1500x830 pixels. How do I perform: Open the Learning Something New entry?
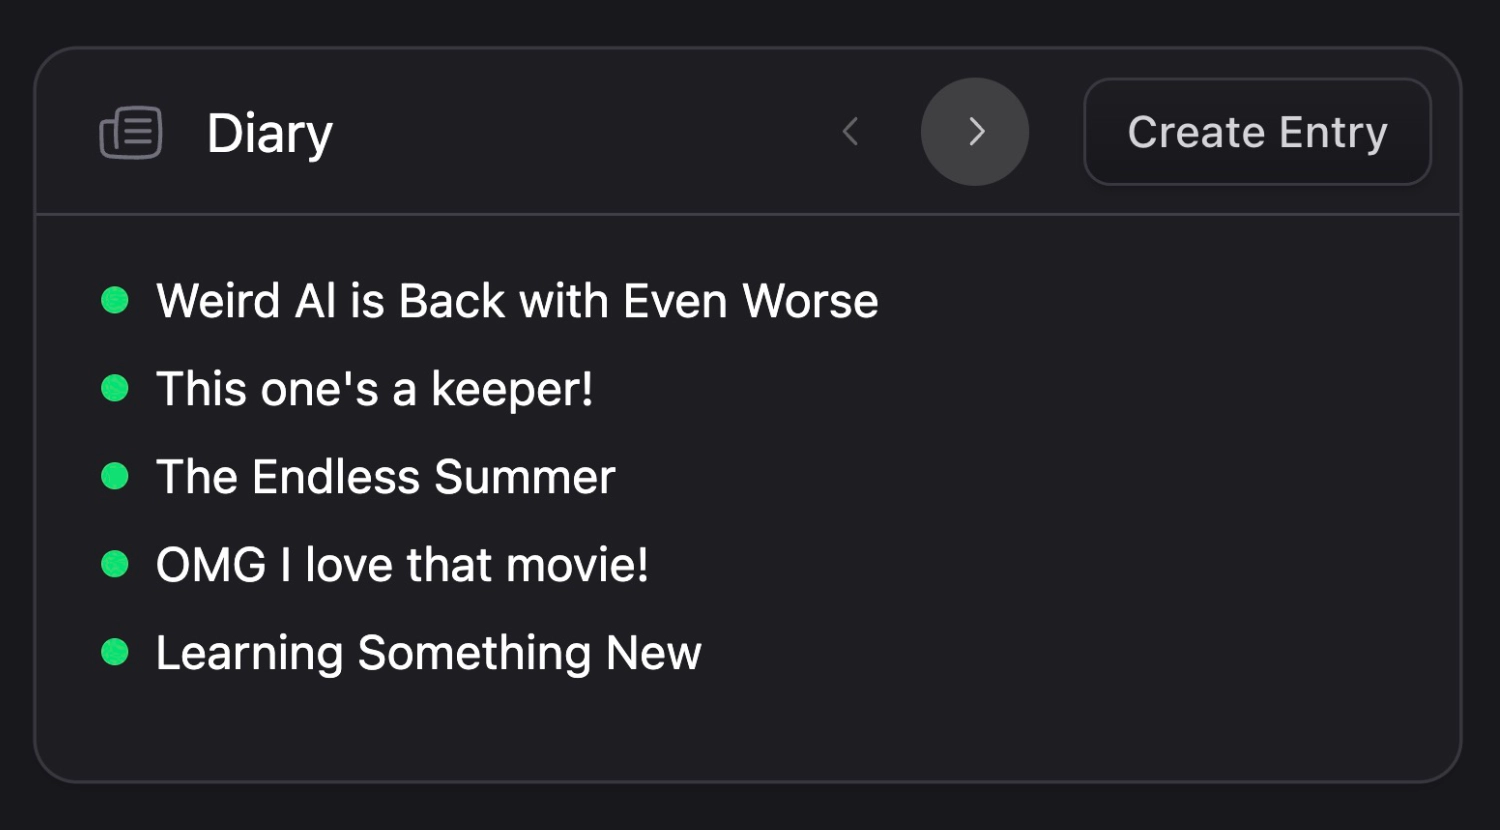point(428,652)
